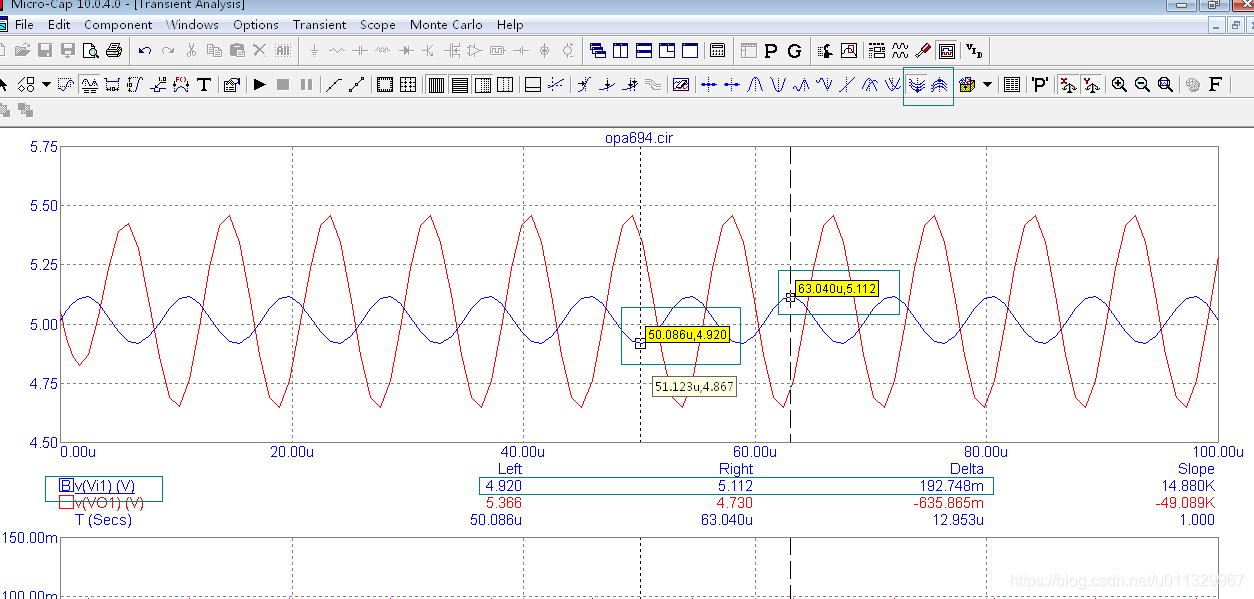
Task: Click the plot title opa694.cir
Action: 639,138
